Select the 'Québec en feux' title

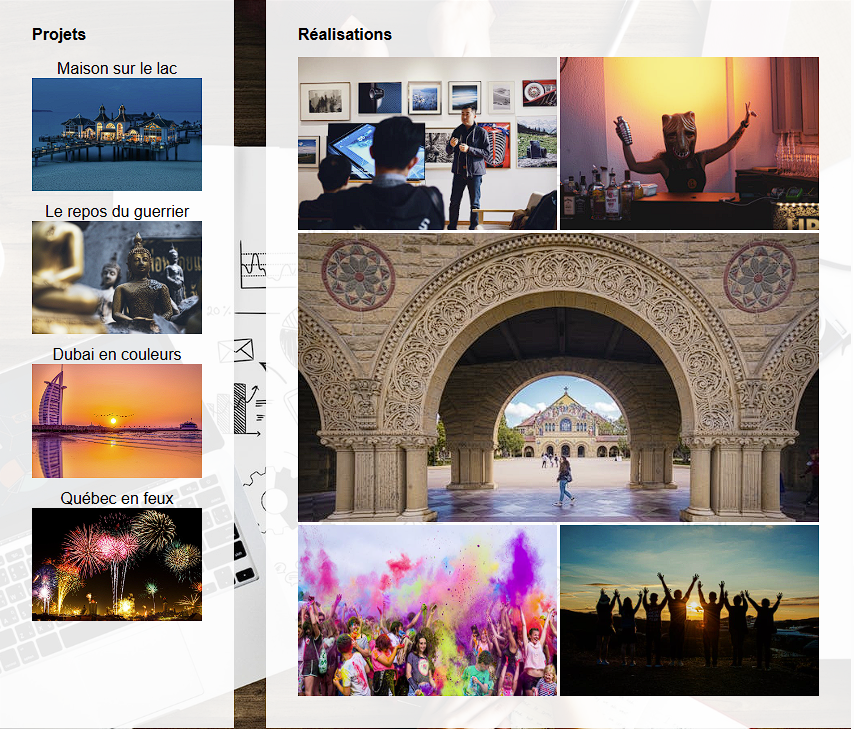pos(117,497)
